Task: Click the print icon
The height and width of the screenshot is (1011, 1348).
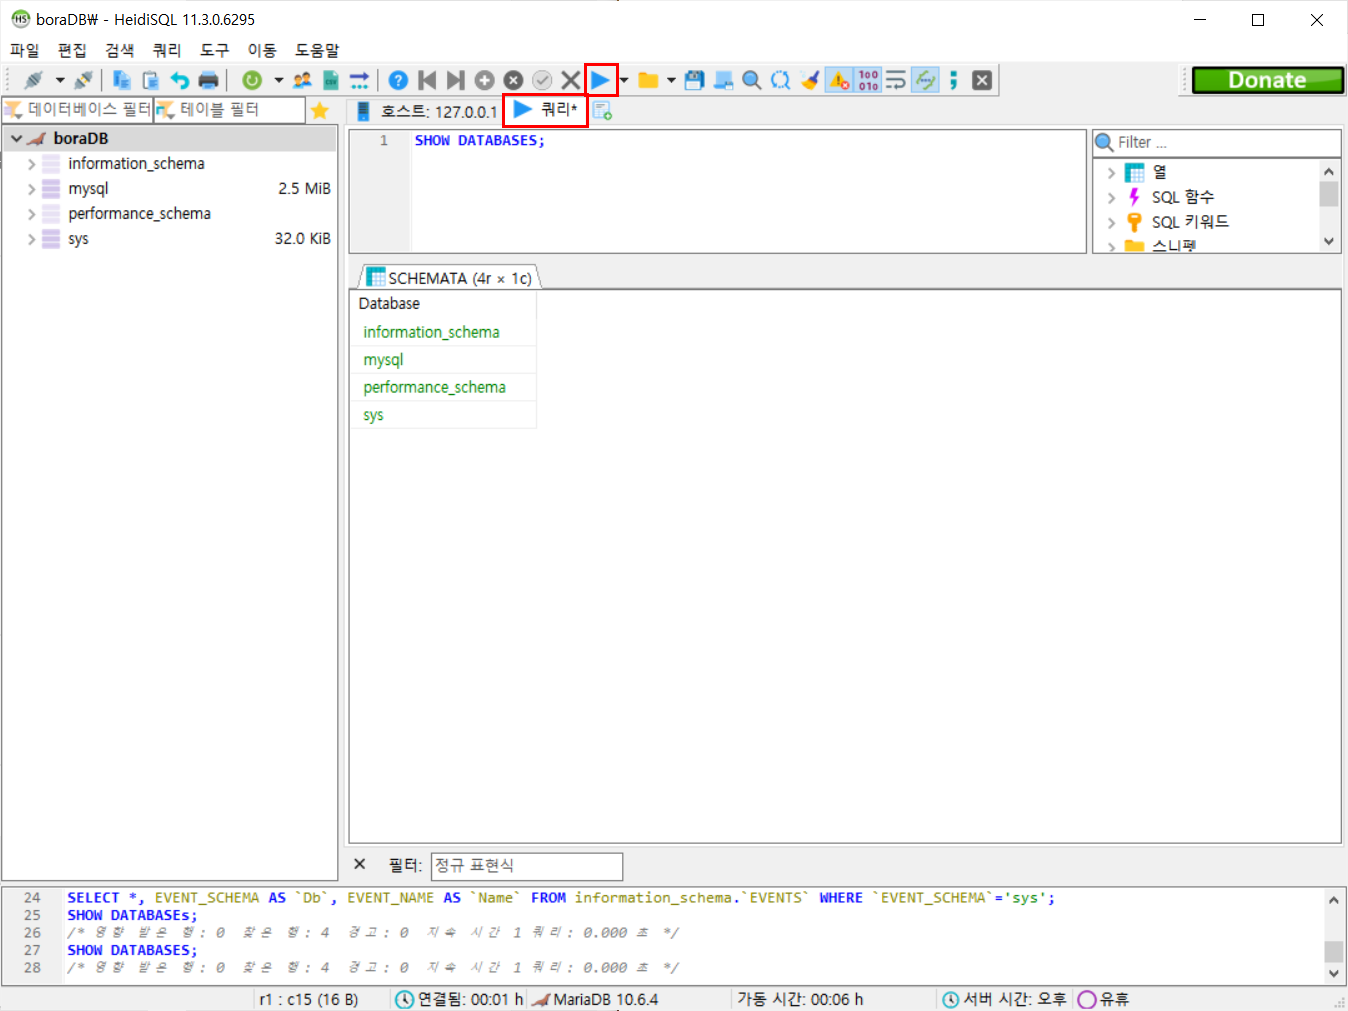Action: (208, 80)
